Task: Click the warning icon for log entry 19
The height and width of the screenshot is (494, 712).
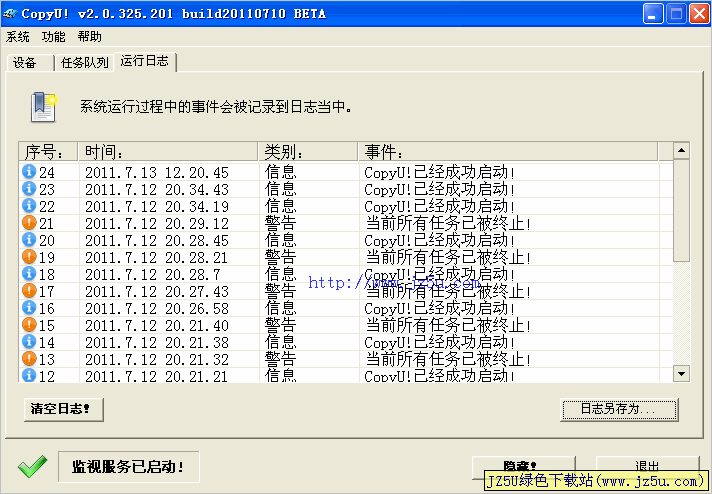Action: (29, 256)
